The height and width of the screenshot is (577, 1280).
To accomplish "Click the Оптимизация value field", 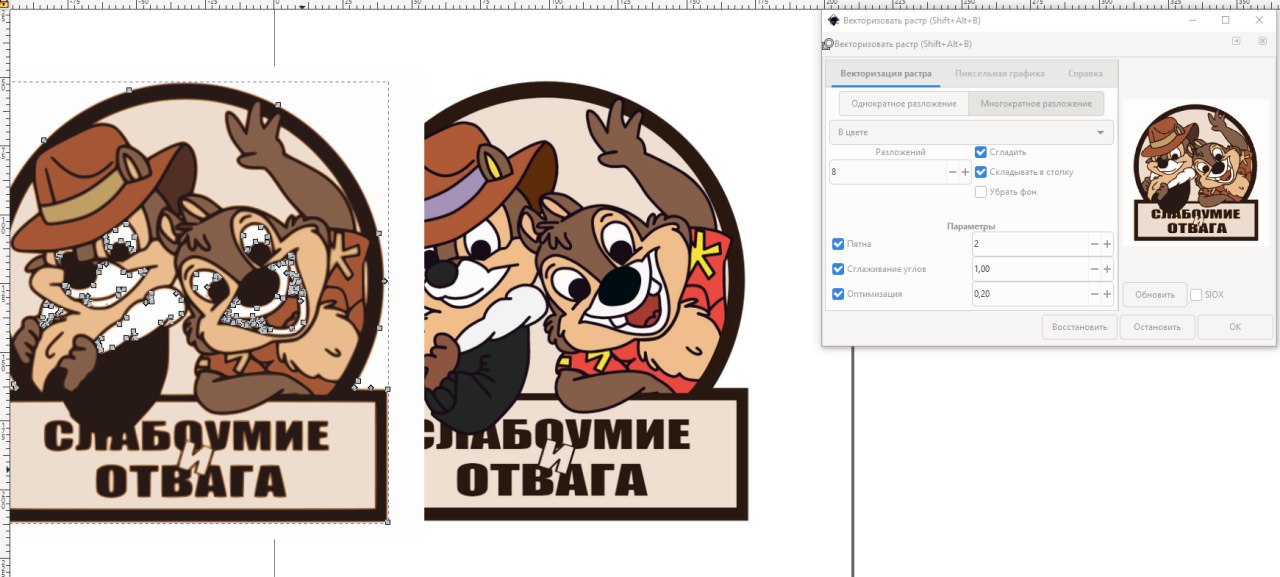I will (1029, 294).
